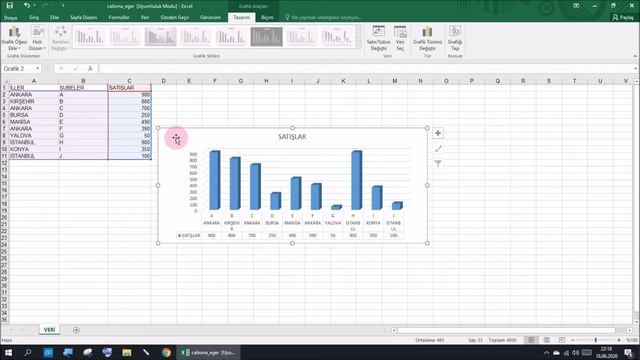The image size is (640, 360).
Task: Click Grafiği Taşı (Move Chart) button
Action: pyautogui.click(x=455, y=38)
